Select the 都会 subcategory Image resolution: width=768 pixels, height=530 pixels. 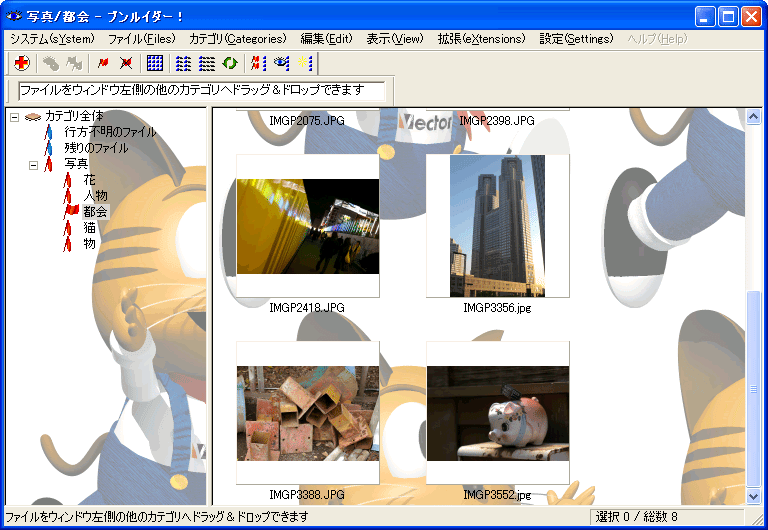pos(95,212)
